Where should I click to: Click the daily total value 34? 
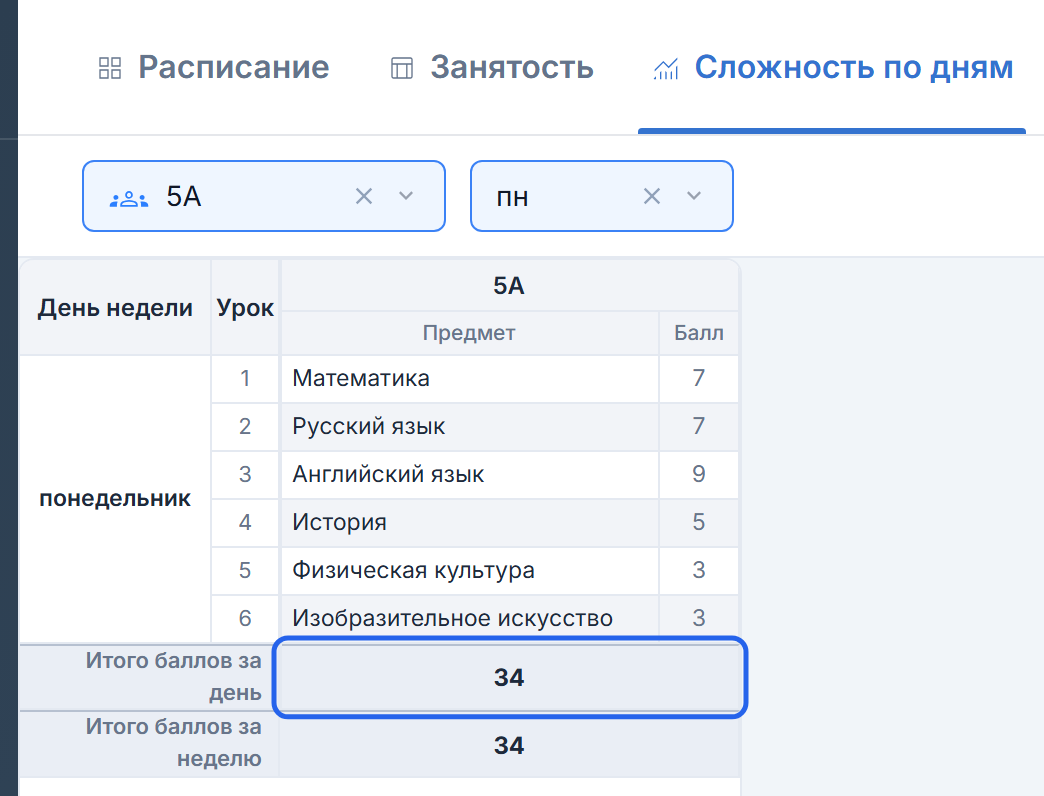tap(510, 678)
